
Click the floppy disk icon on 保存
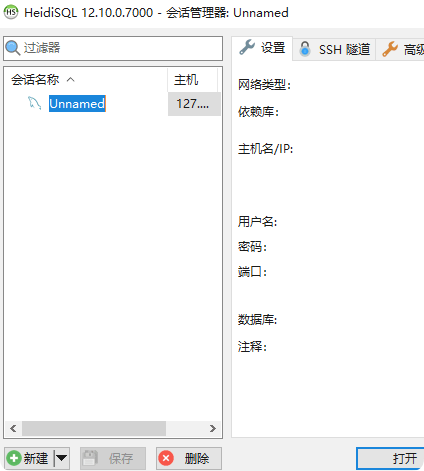click(x=90, y=458)
